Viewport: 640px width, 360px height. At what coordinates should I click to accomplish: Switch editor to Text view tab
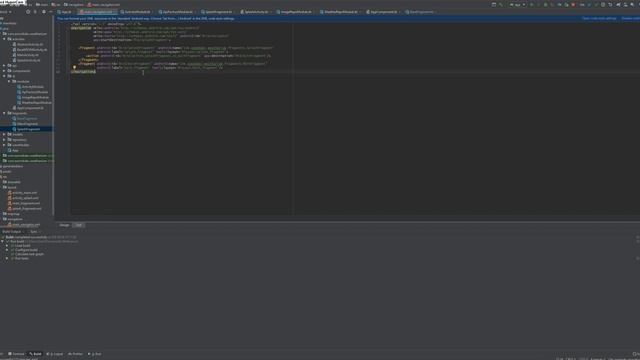tap(78, 225)
